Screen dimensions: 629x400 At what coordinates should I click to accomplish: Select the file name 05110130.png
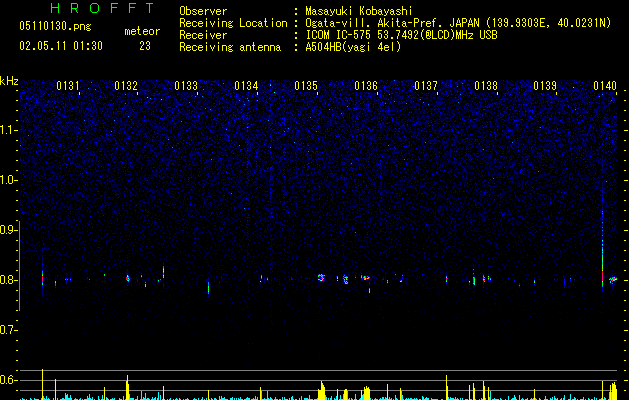[x=55, y=26]
